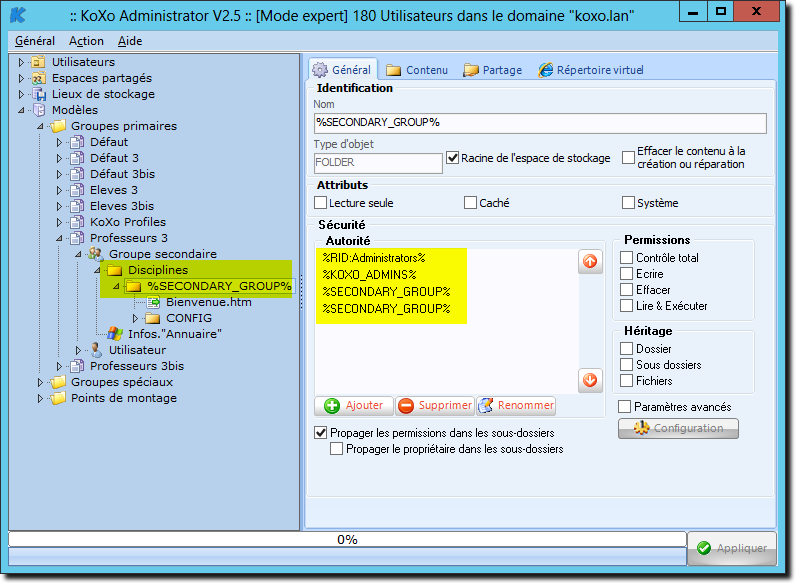Click the Espaces partagés node icon
The height and width of the screenshot is (583, 796).
[38, 78]
